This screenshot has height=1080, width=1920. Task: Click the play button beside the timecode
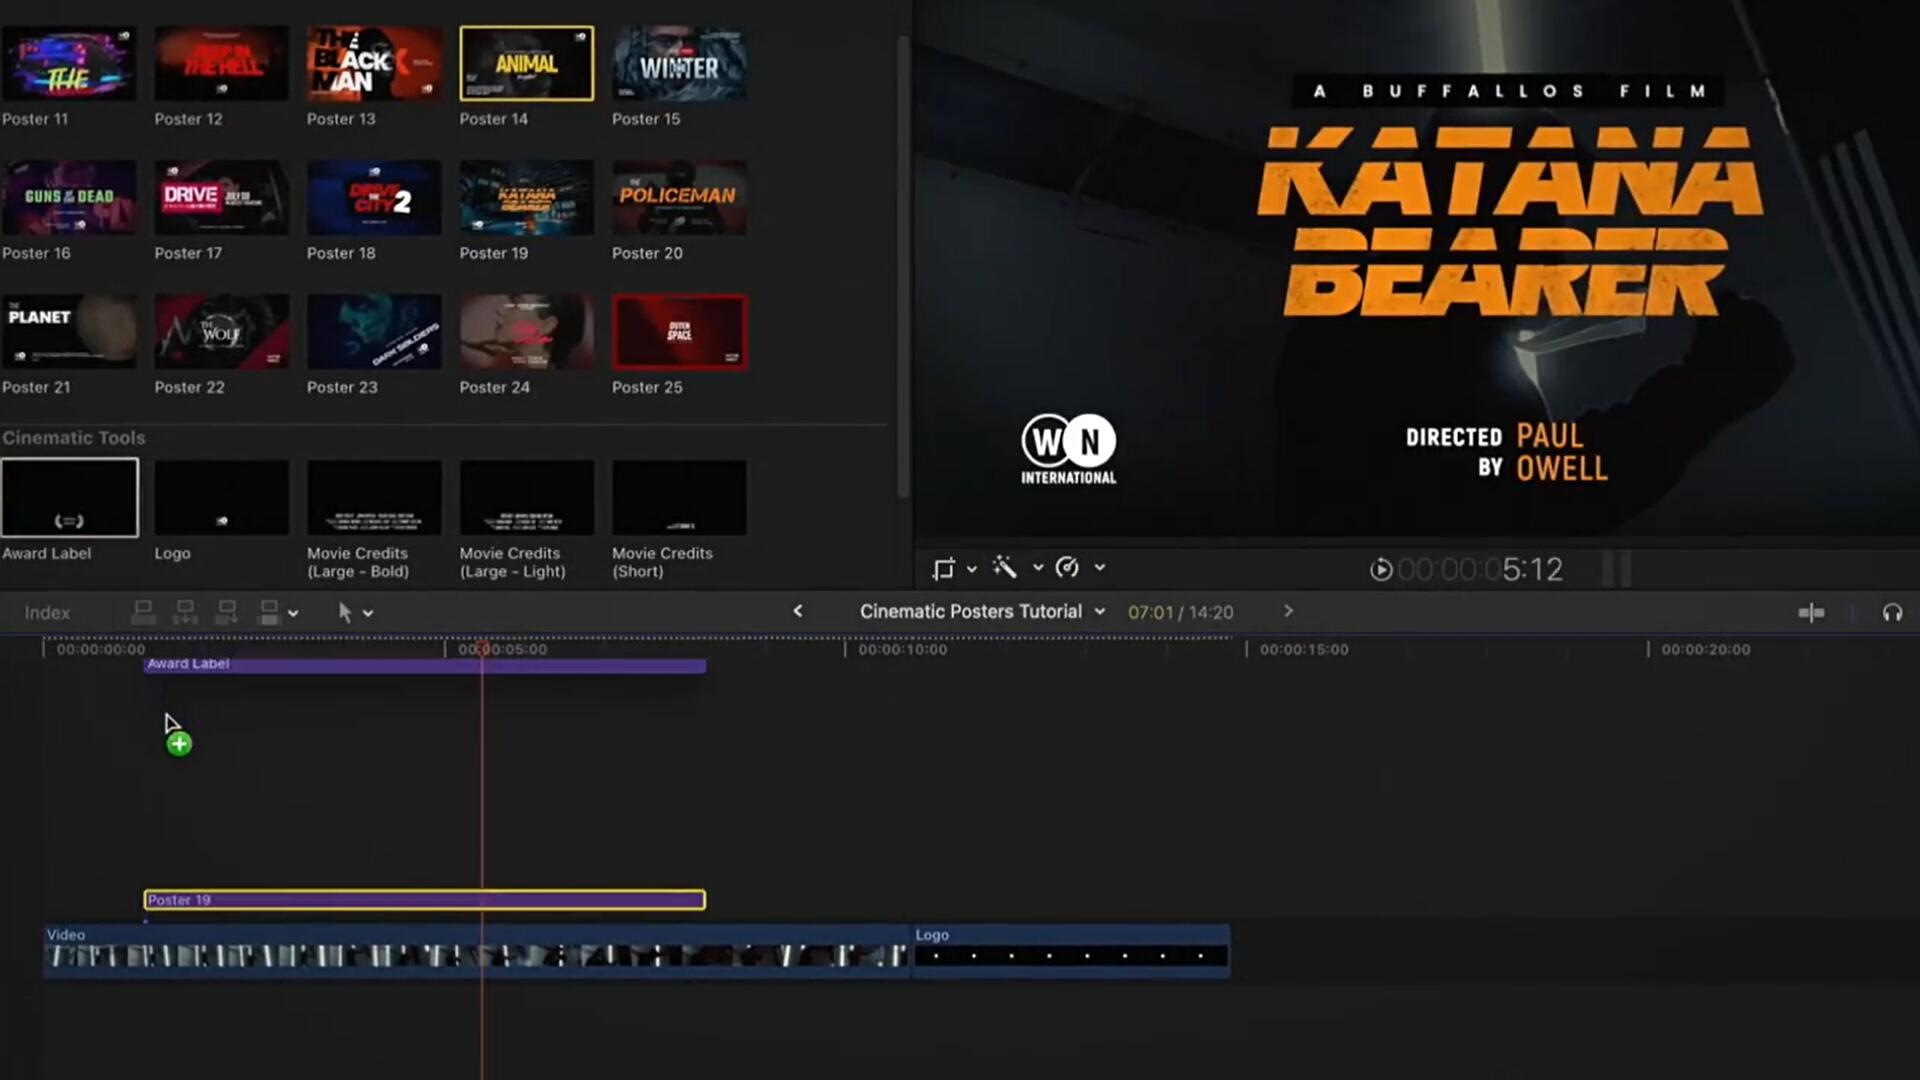1380,569
